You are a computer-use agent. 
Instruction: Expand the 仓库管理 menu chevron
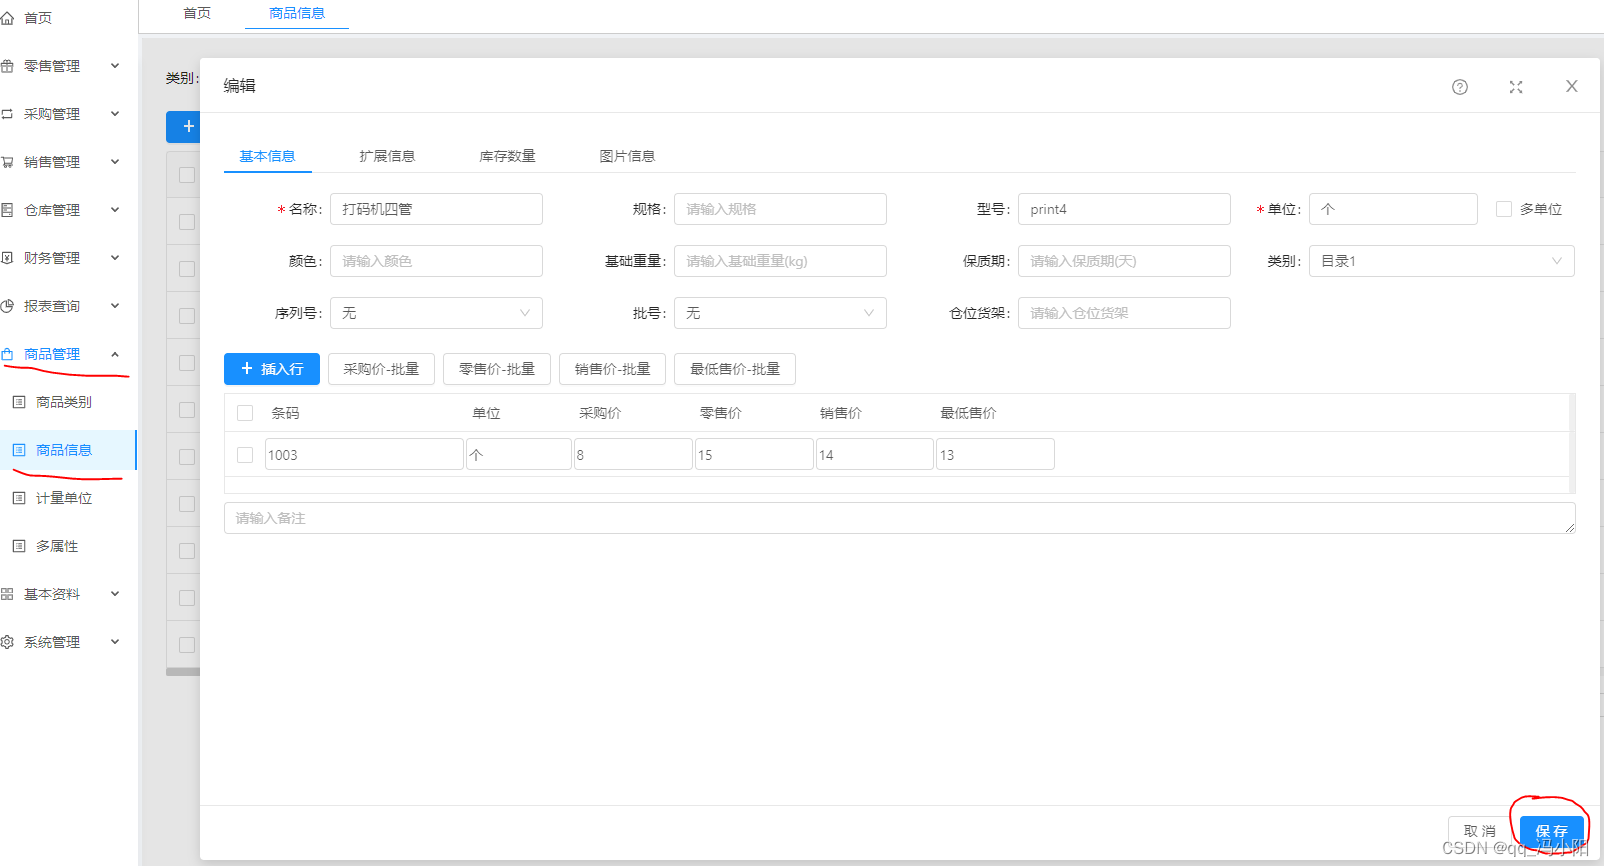pyautogui.click(x=115, y=210)
